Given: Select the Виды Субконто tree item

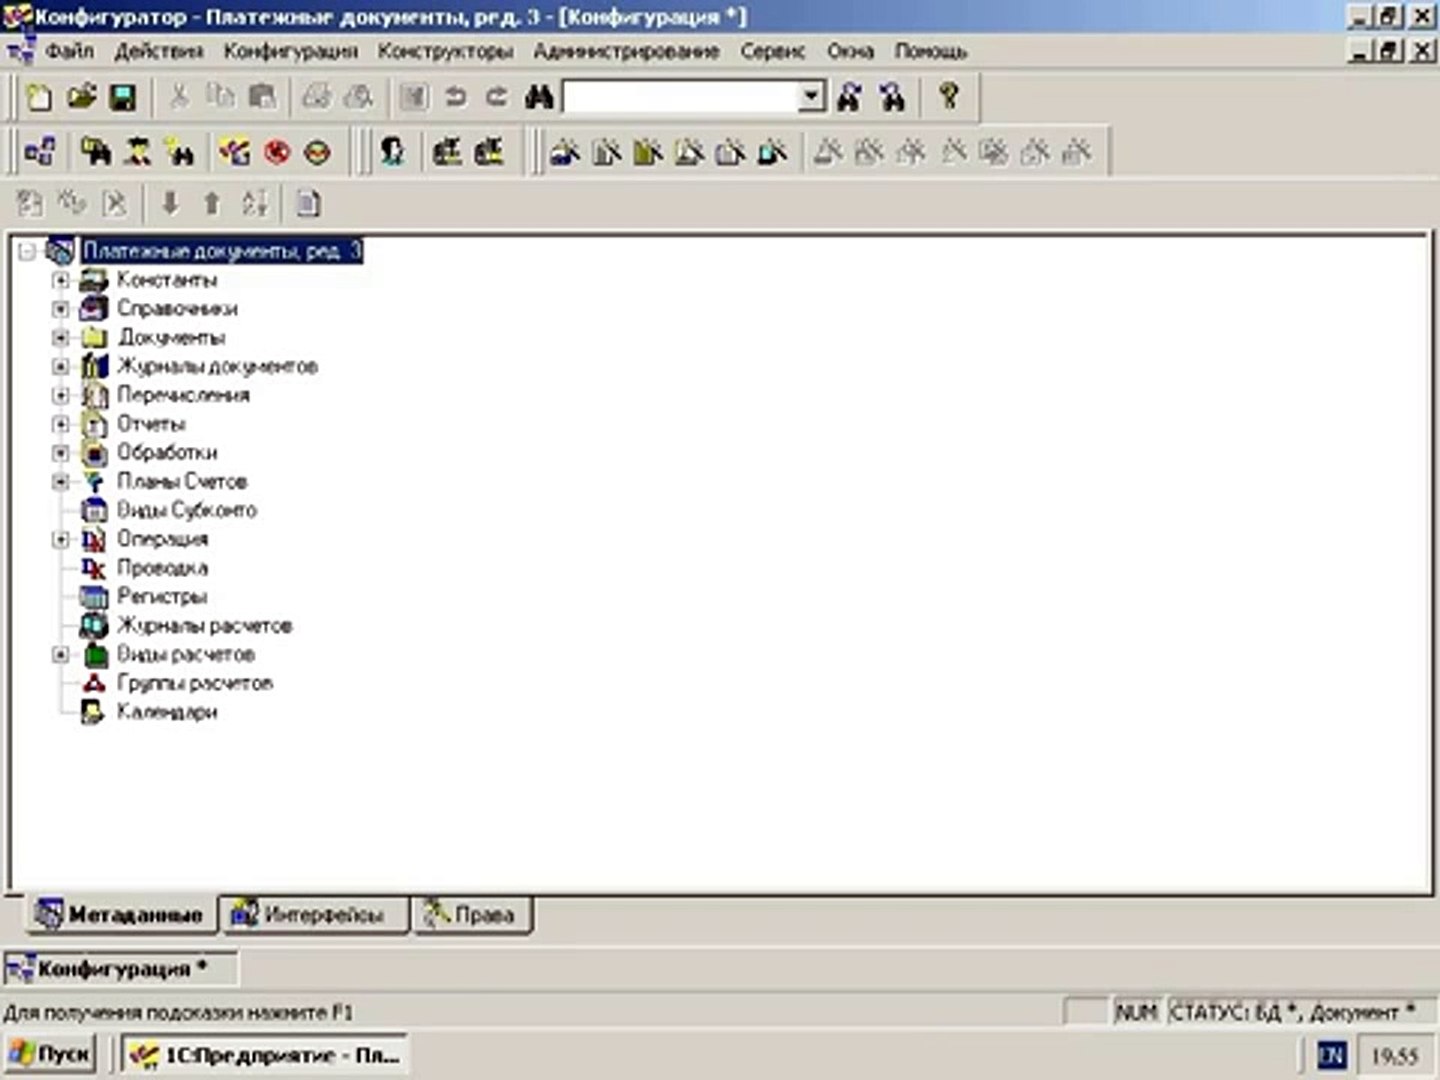Looking at the screenshot, I should [187, 510].
